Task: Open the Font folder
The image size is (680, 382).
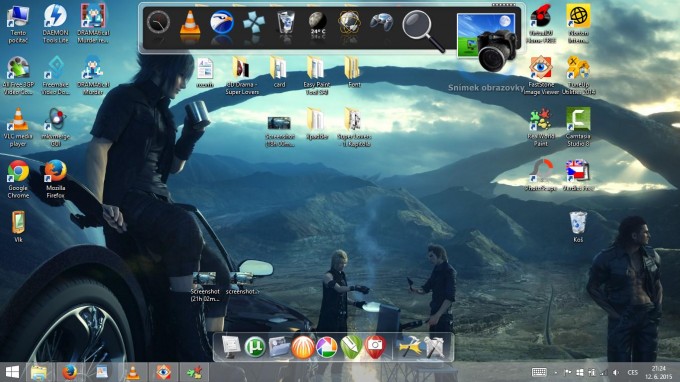Action: coord(354,72)
